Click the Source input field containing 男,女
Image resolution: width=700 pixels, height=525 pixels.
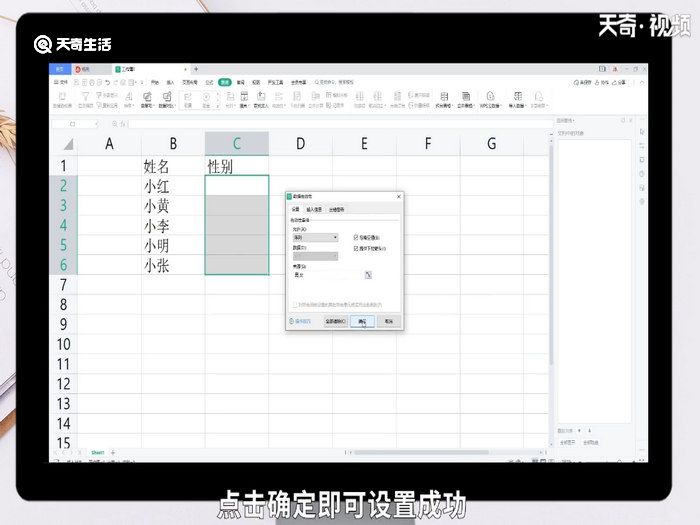point(328,275)
